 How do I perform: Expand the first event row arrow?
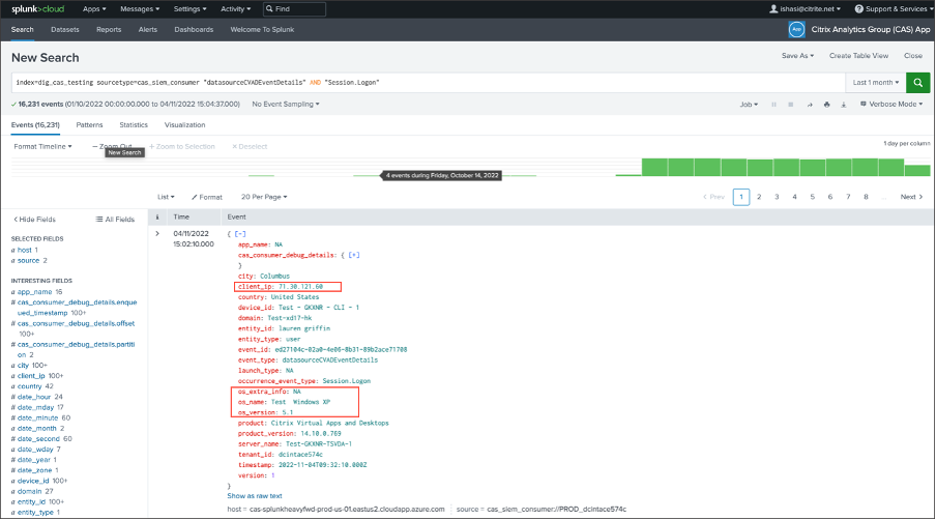coord(157,233)
